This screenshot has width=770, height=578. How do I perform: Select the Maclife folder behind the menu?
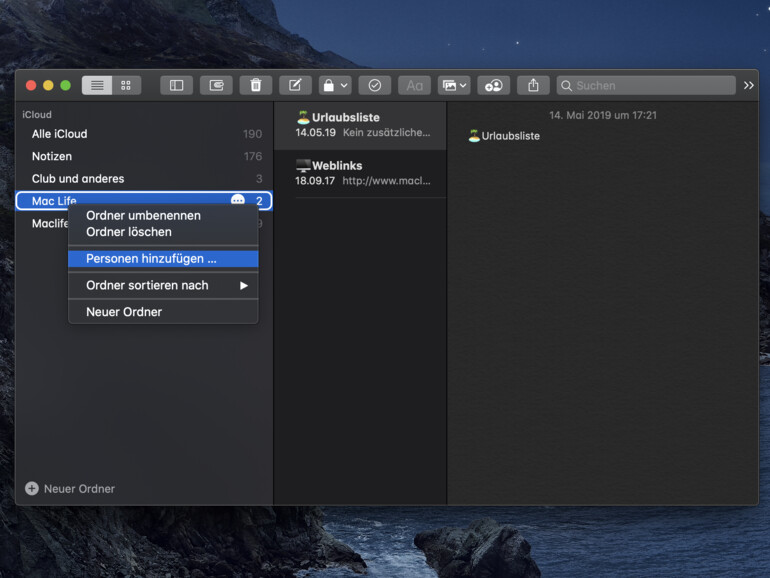click(50, 223)
